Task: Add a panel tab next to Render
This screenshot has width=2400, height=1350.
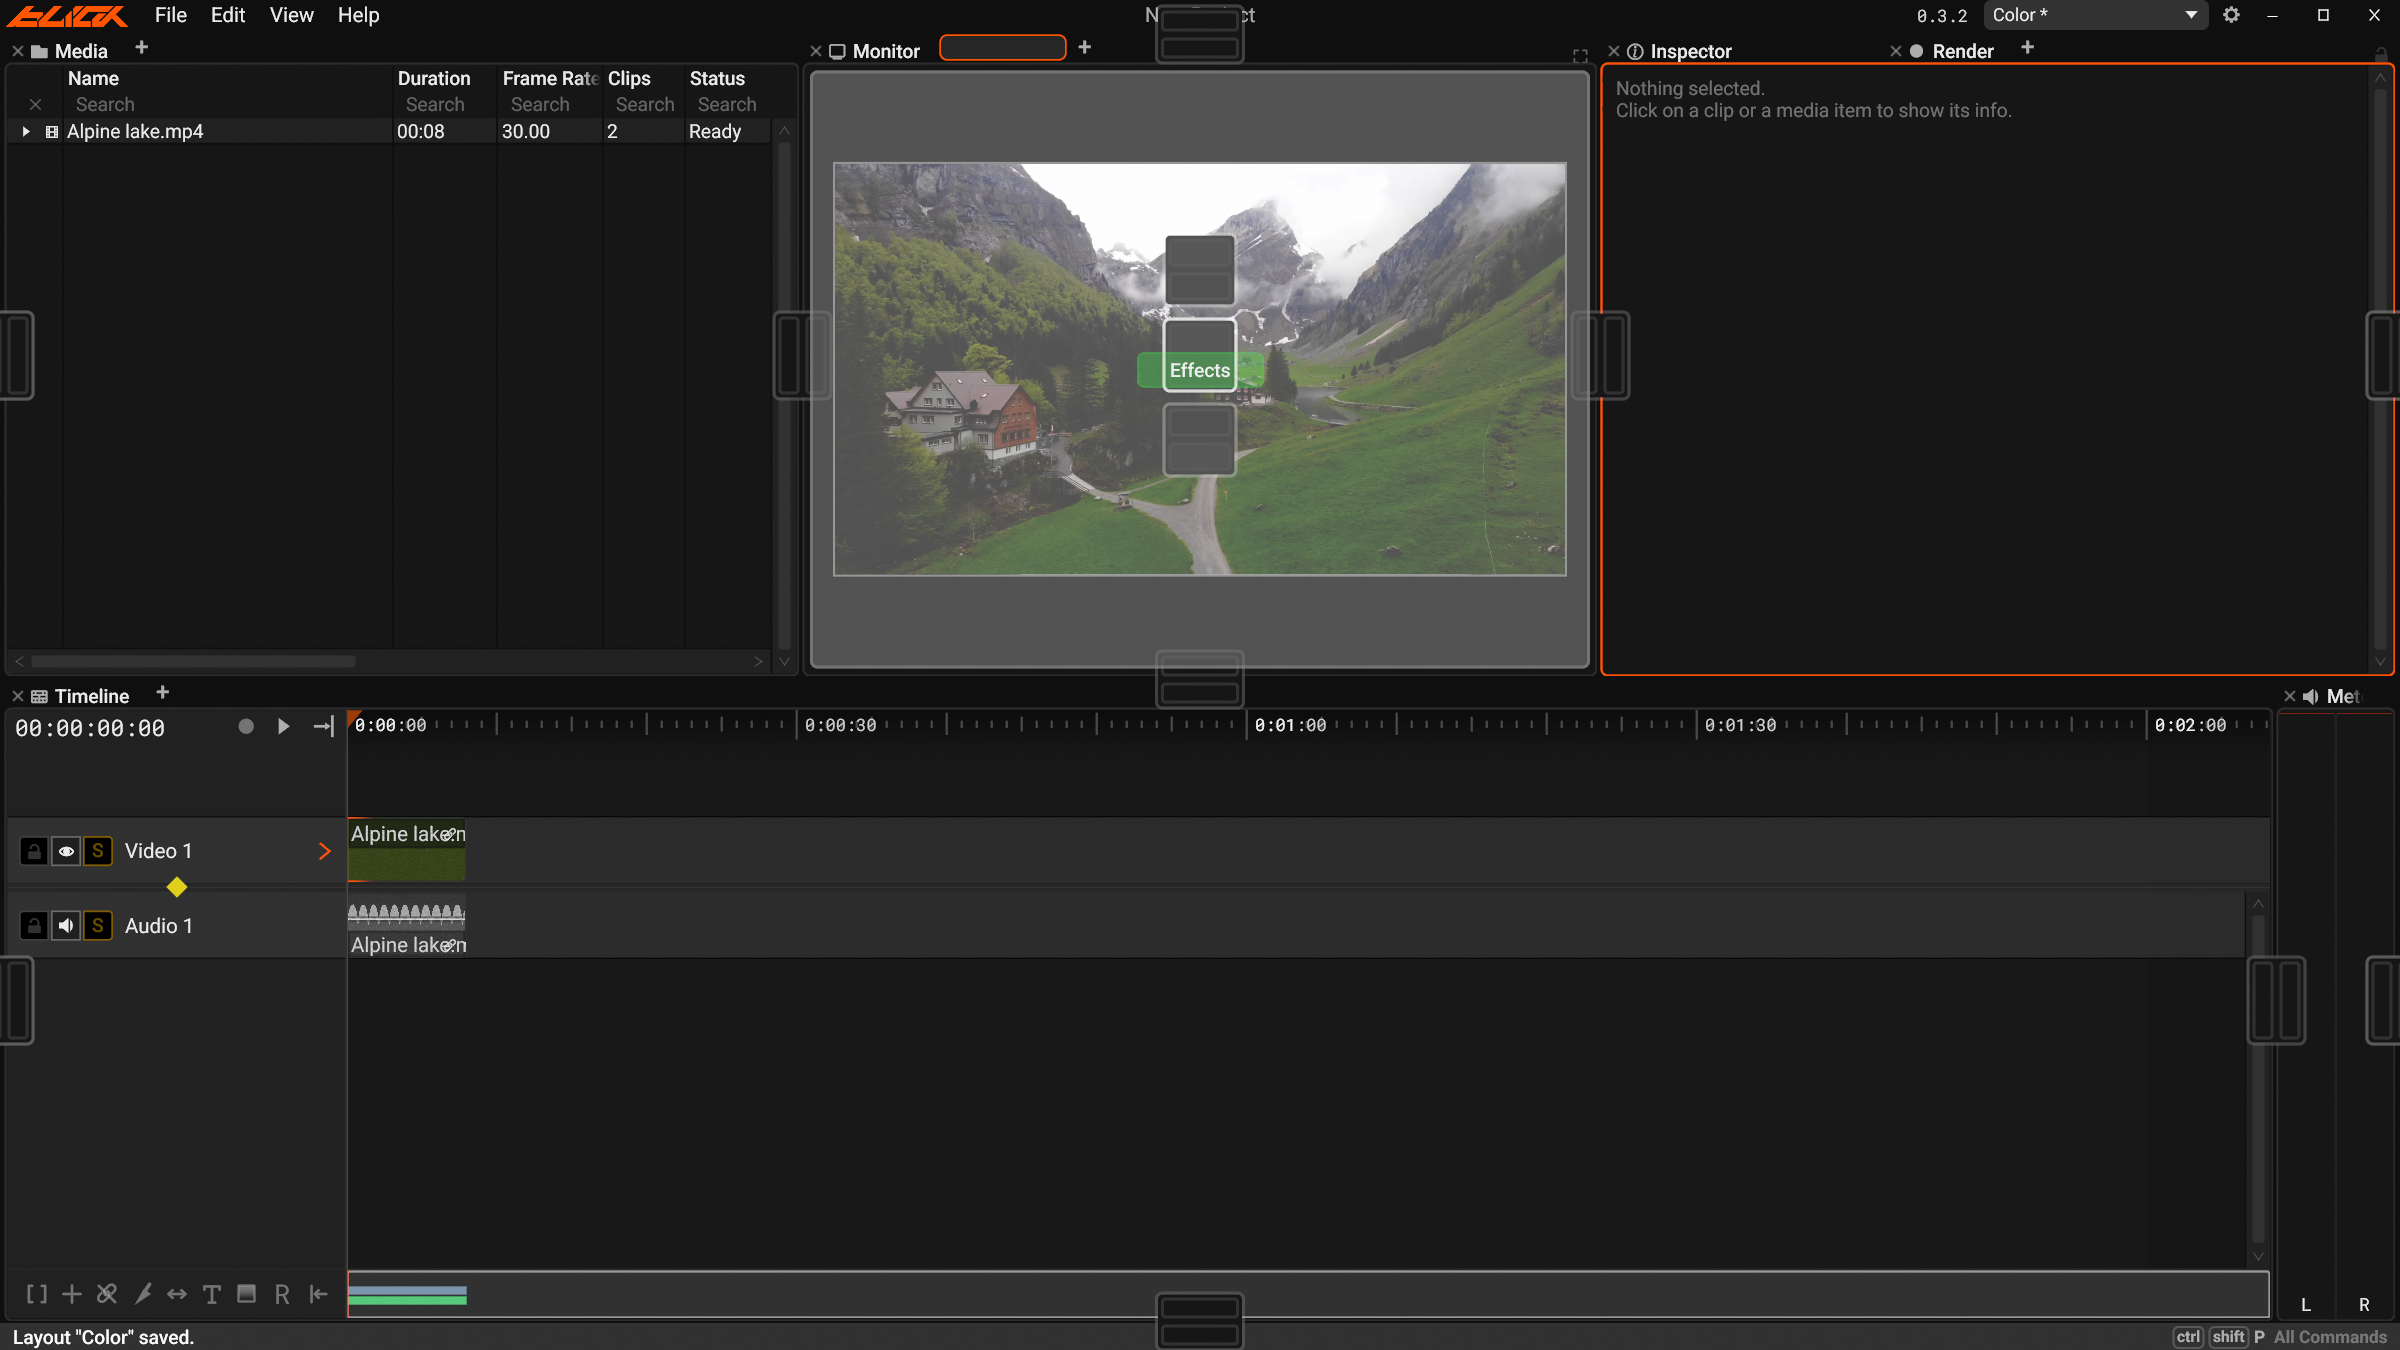Action: [2027, 48]
